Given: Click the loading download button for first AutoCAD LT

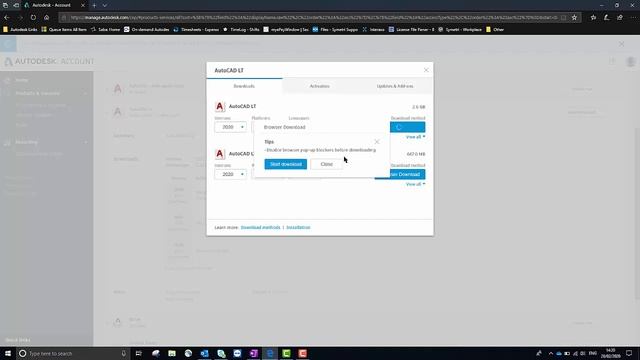Looking at the screenshot, I should pyautogui.click(x=407, y=127).
